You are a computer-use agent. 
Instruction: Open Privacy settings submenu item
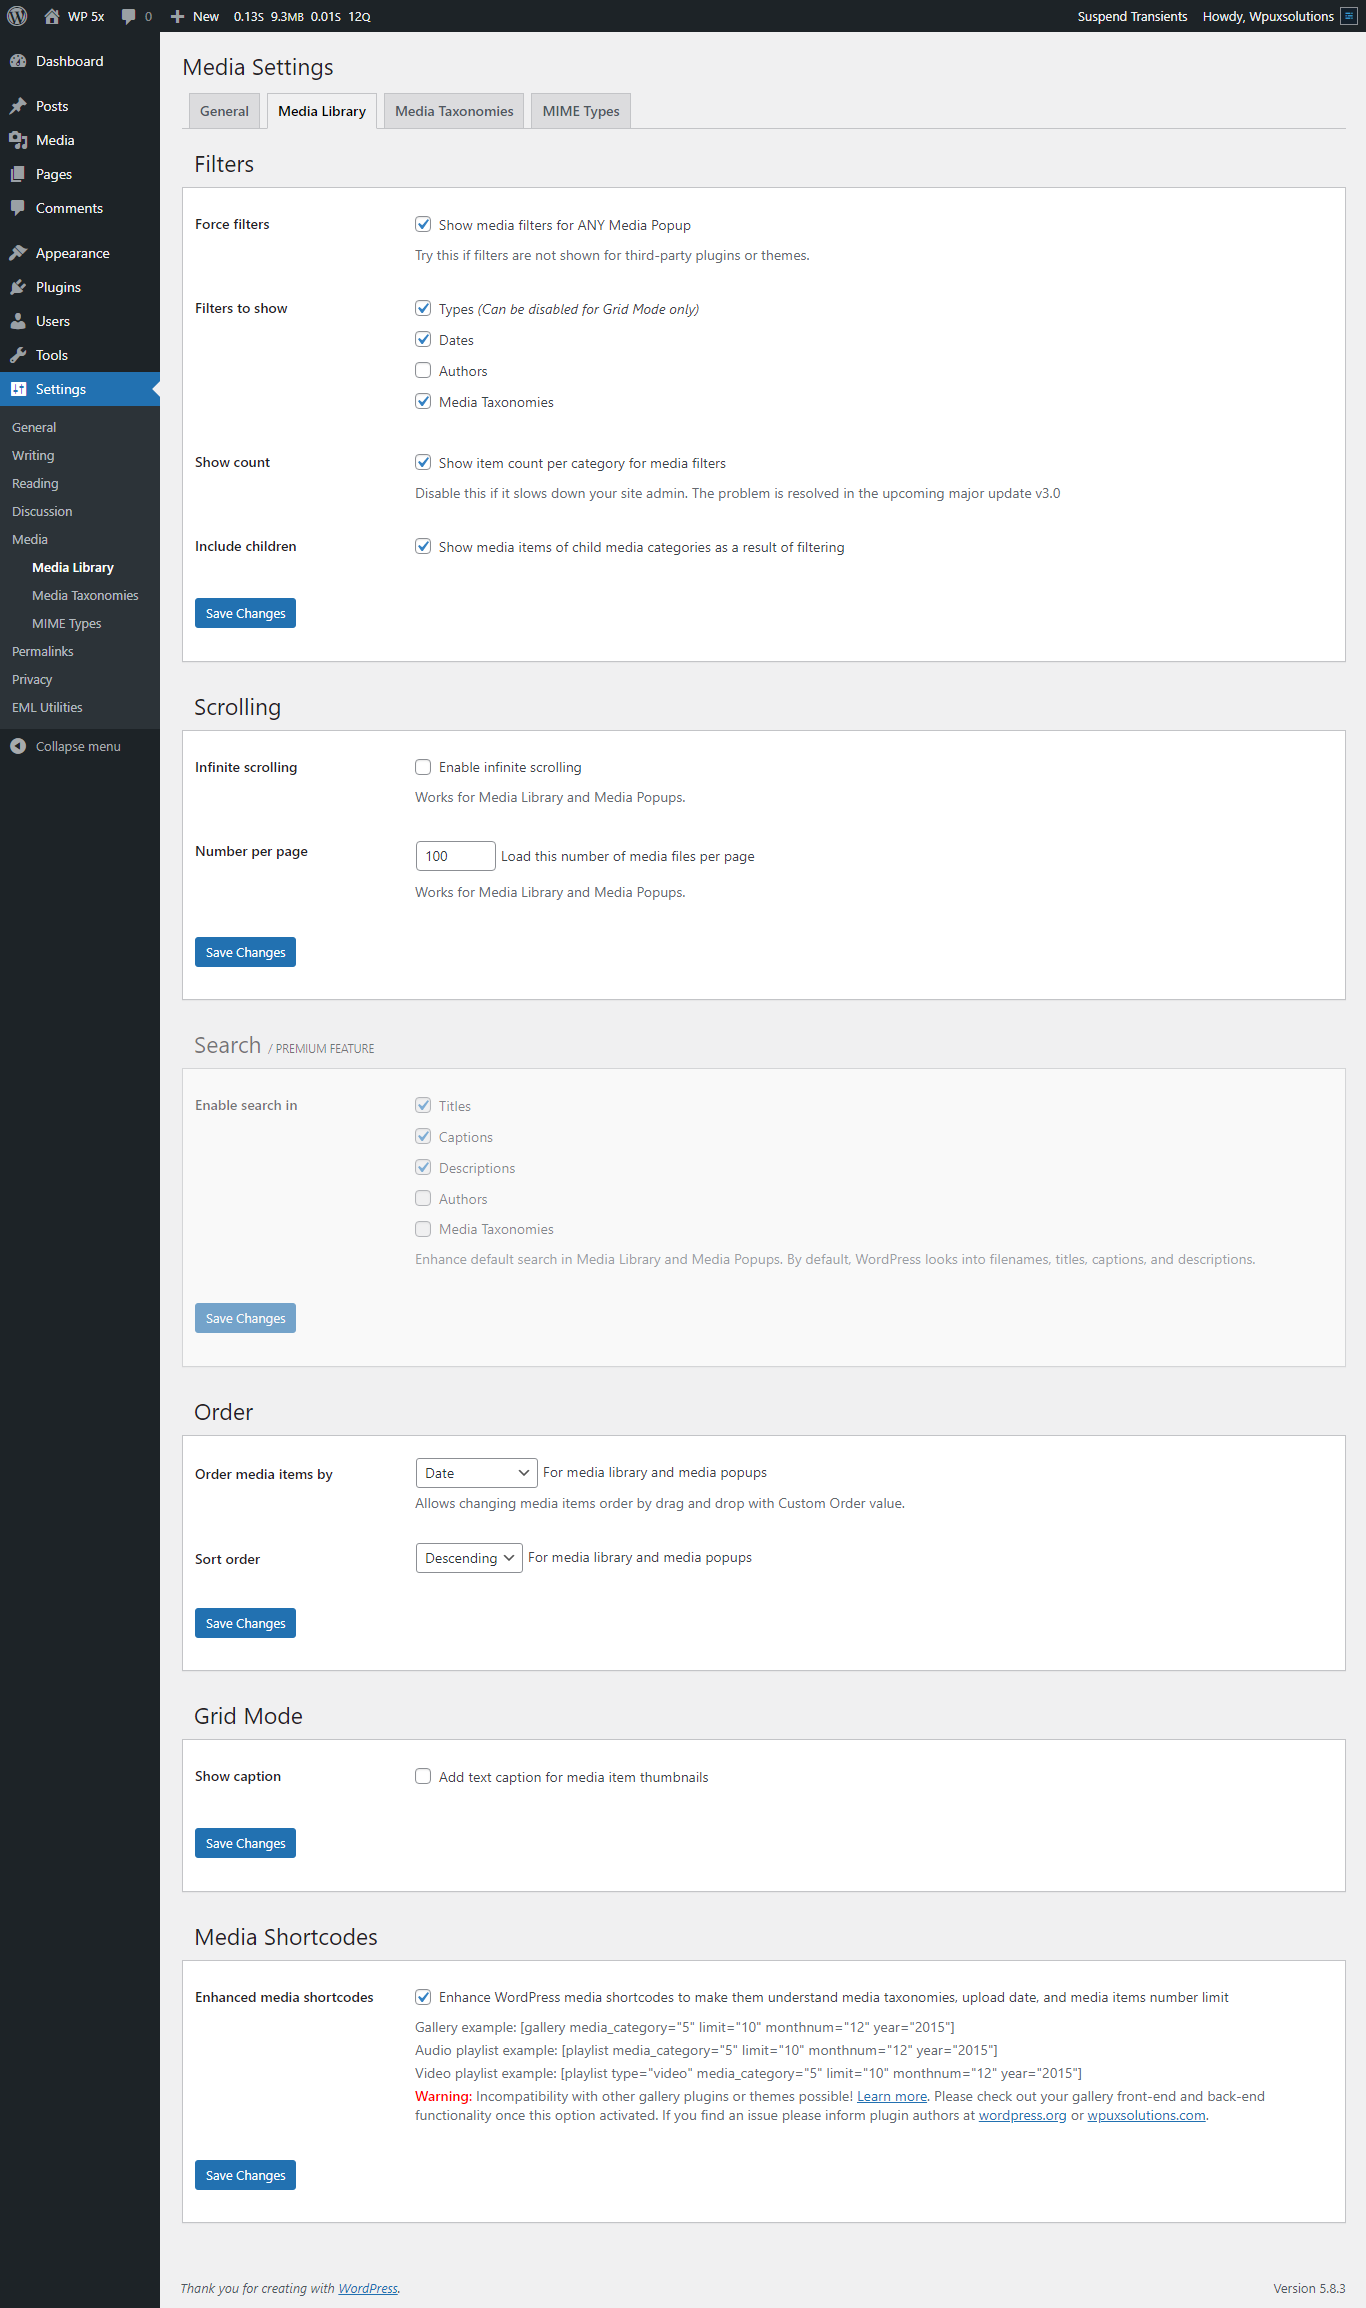click(32, 679)
